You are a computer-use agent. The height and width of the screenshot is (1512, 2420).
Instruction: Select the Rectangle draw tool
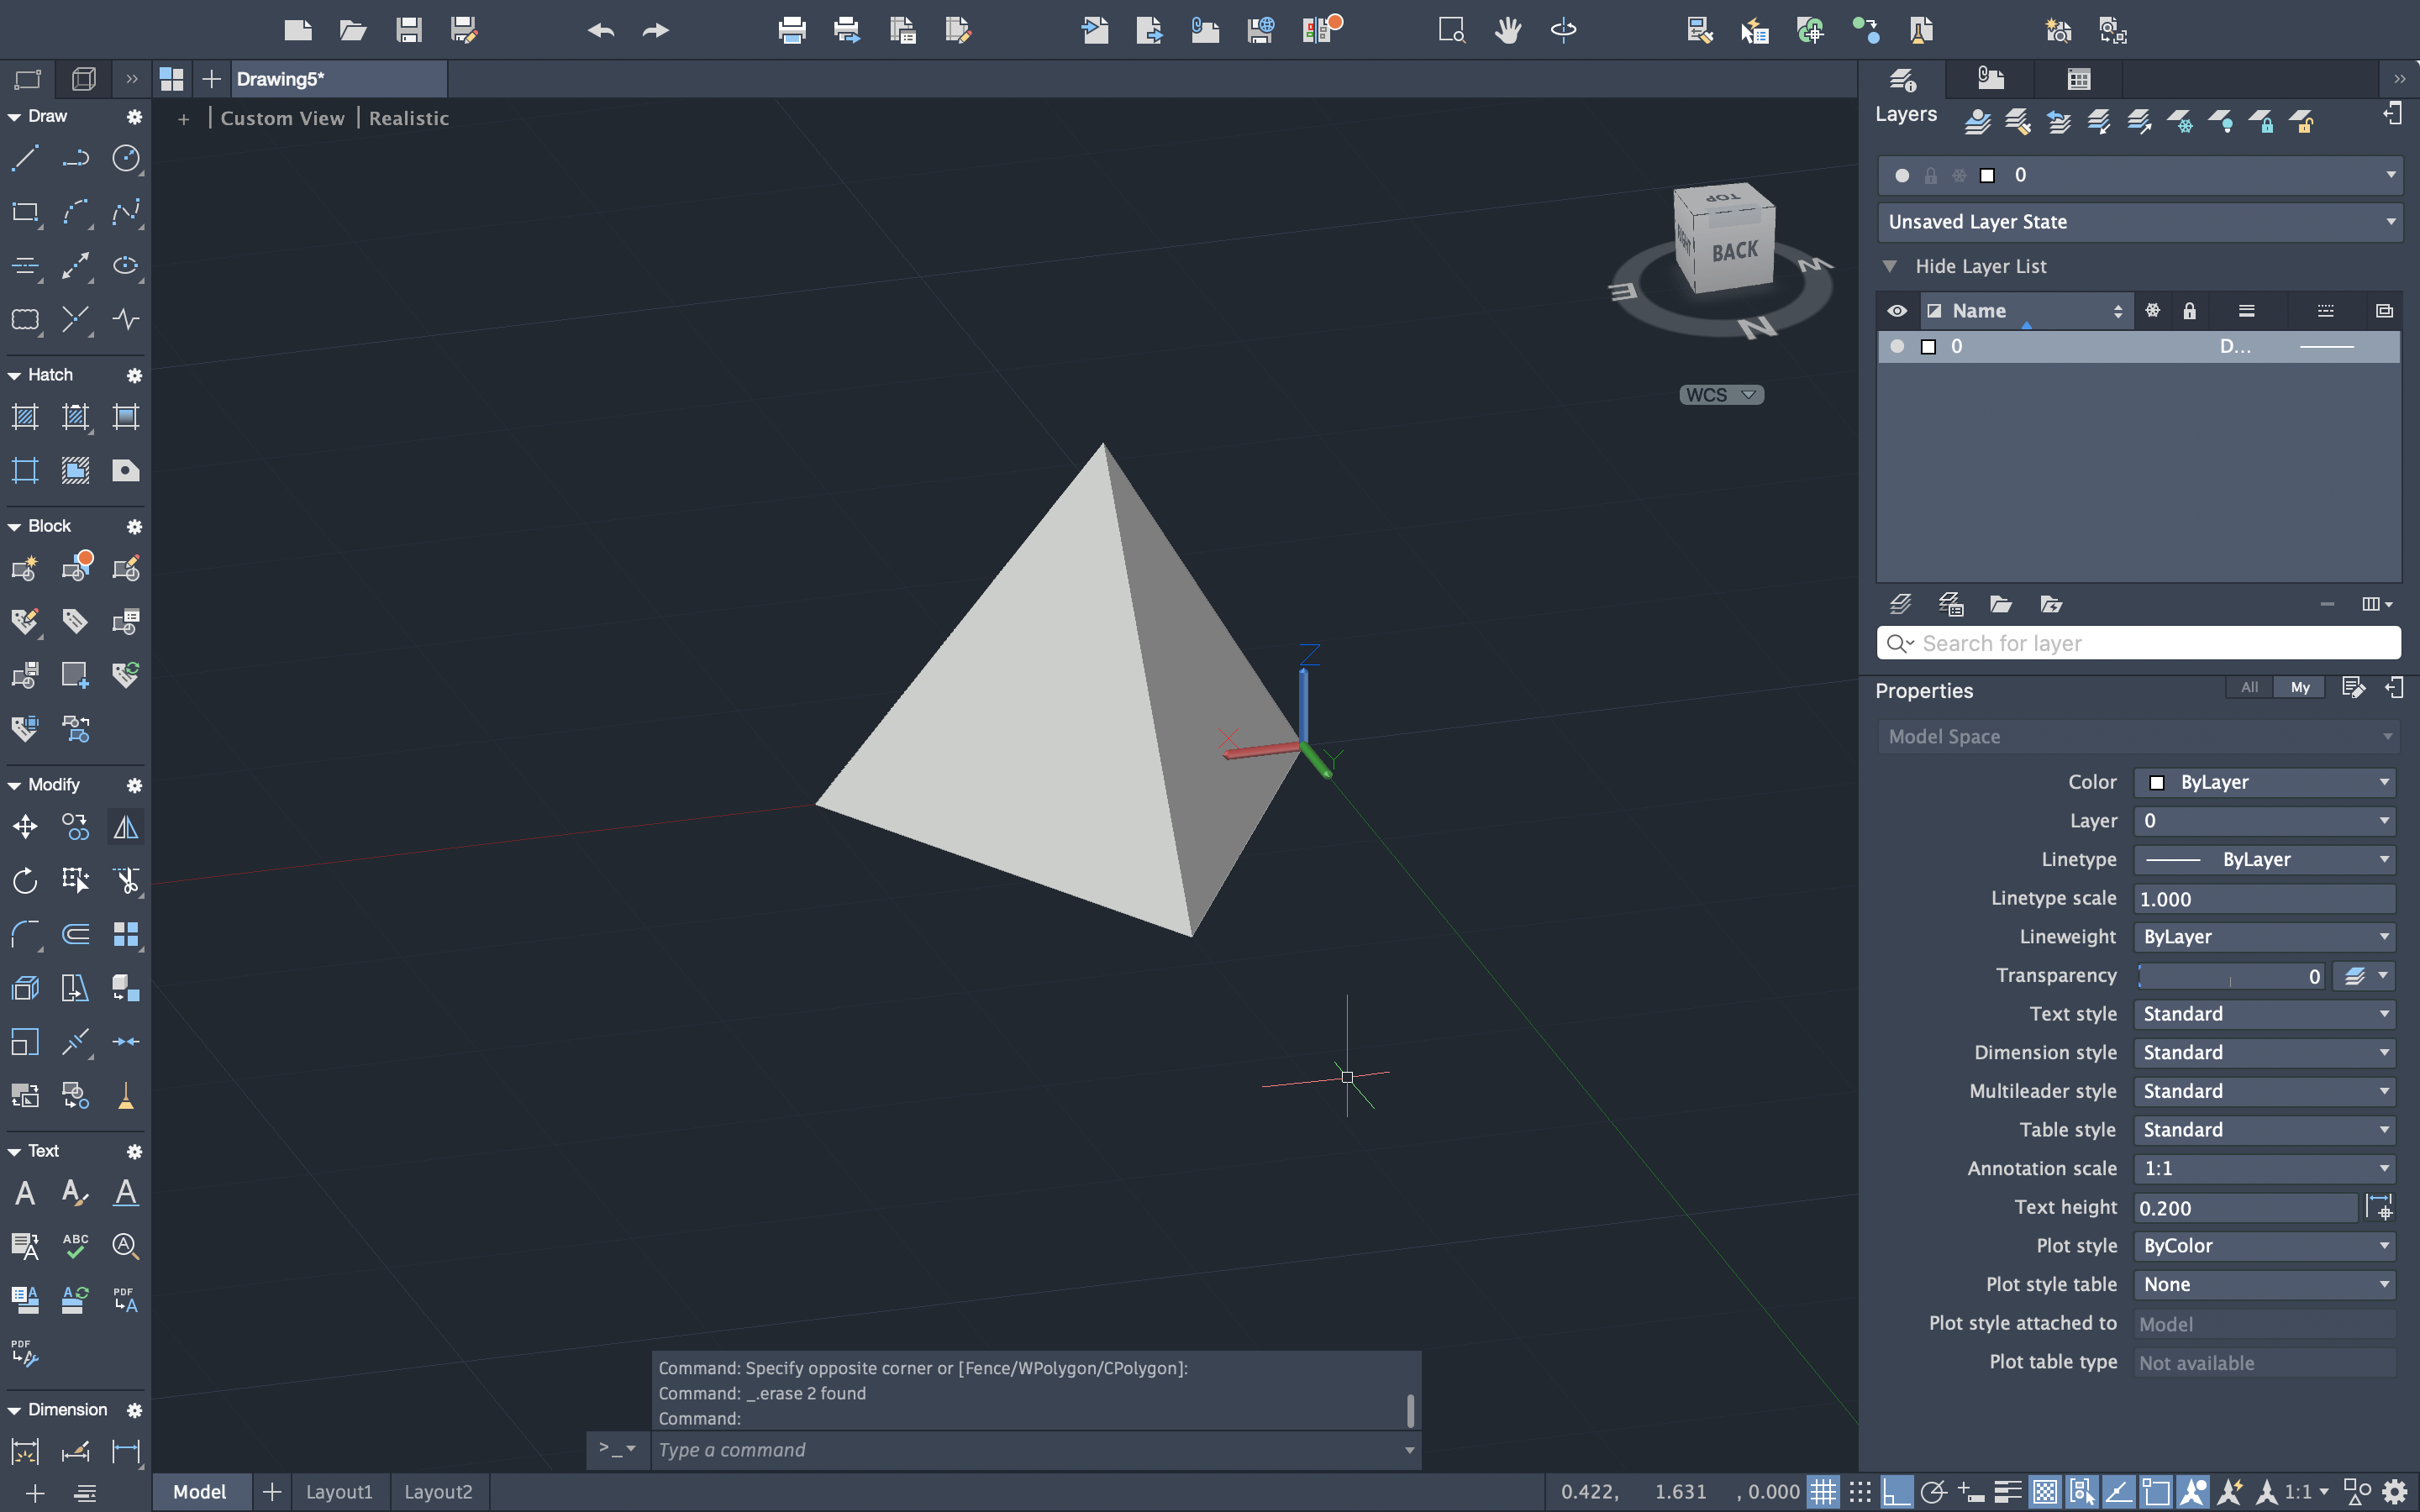coord(25,212)
